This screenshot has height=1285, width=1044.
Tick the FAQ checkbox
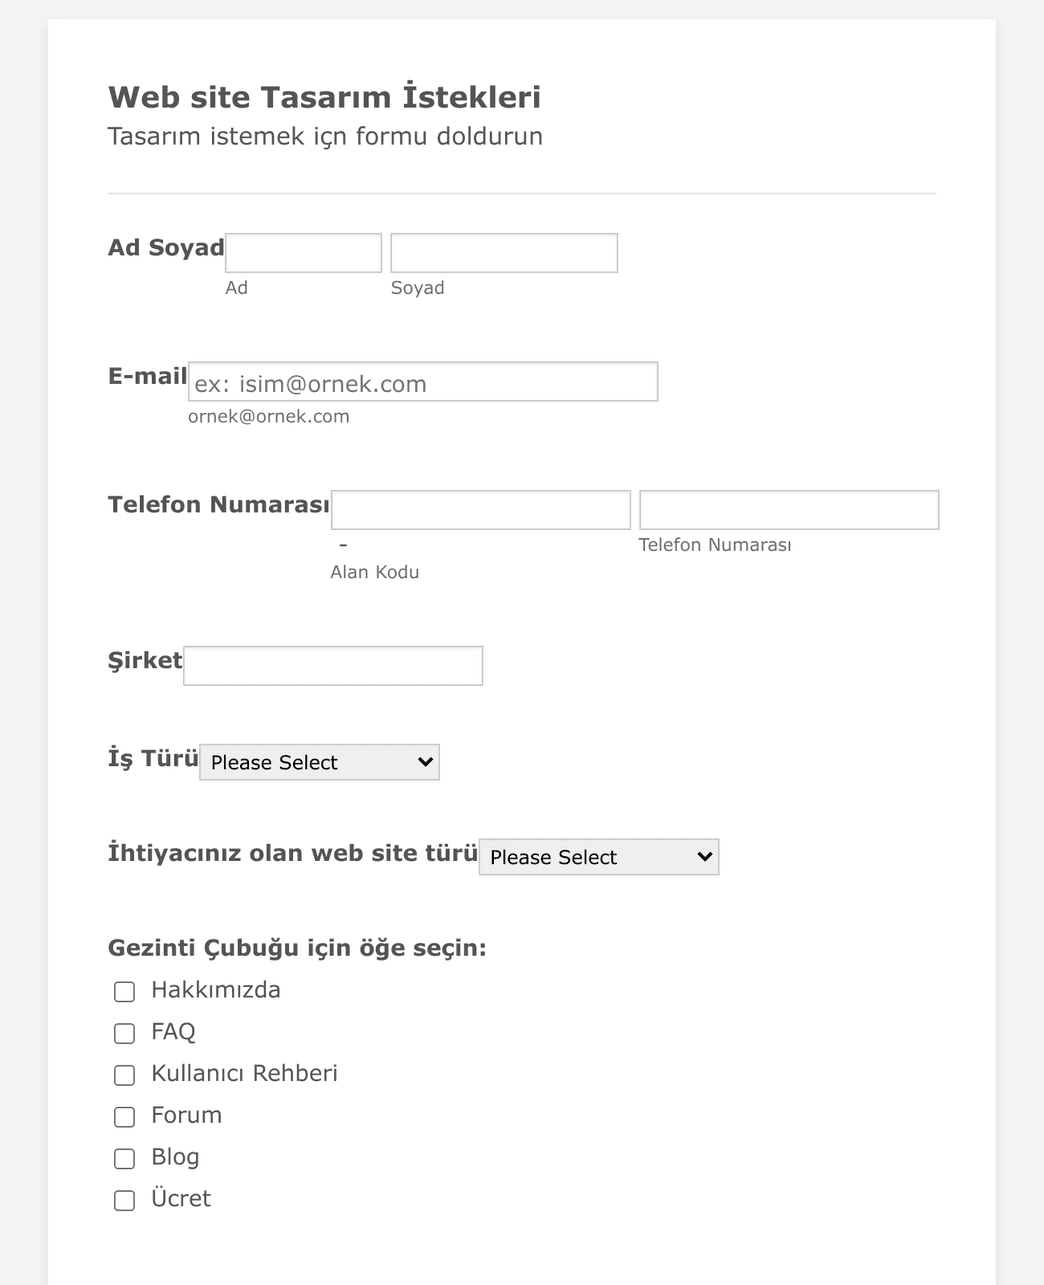click(124, 1033)
